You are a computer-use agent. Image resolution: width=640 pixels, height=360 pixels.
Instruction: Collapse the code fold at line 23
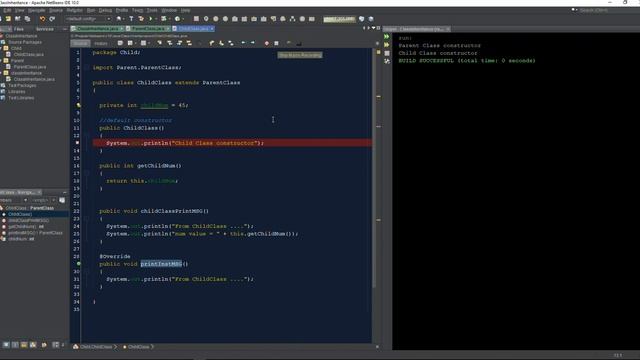pyautogui.click(x=87, y=219)
